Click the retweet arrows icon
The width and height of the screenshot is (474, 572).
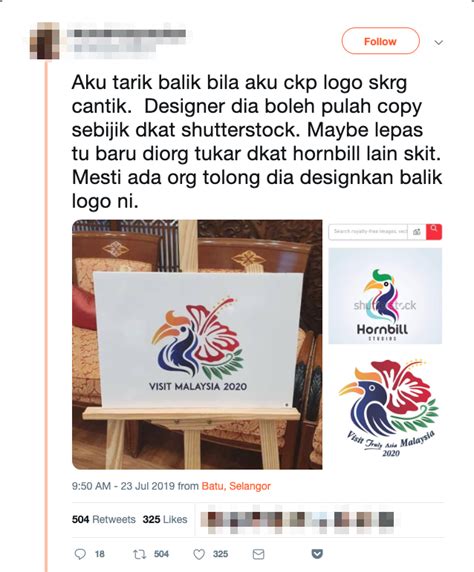click(139, 554)
